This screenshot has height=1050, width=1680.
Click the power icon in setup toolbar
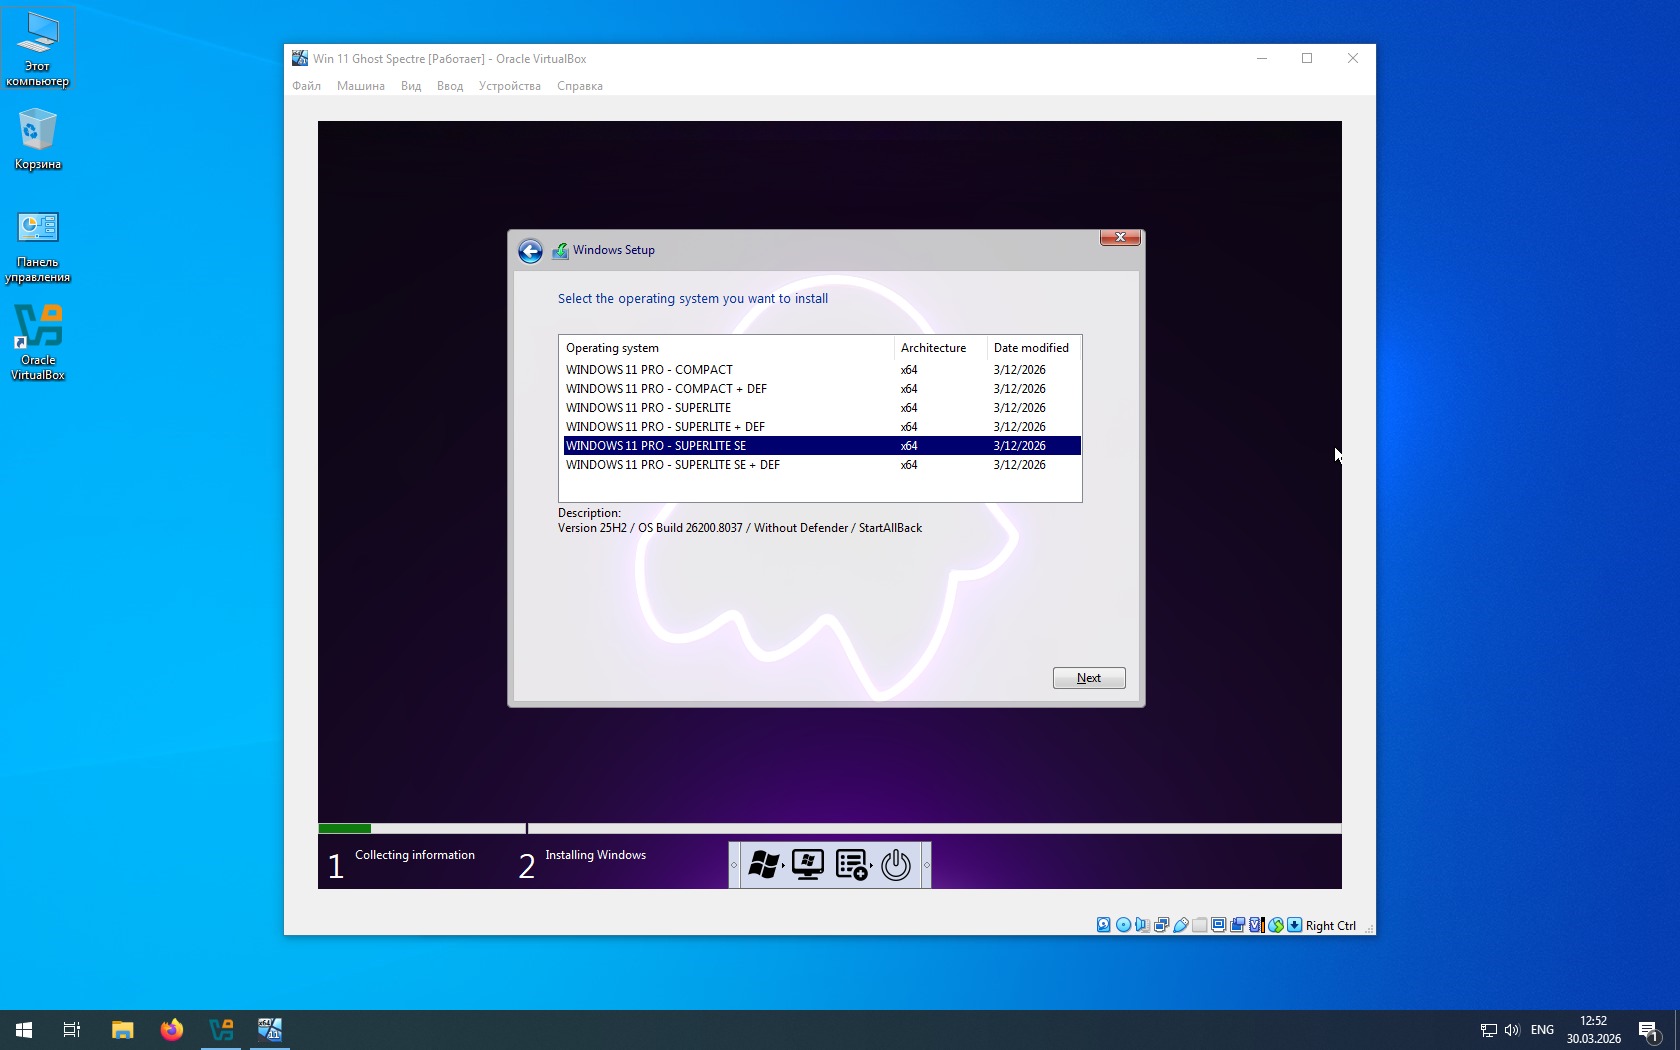click(x=895, y=865)
